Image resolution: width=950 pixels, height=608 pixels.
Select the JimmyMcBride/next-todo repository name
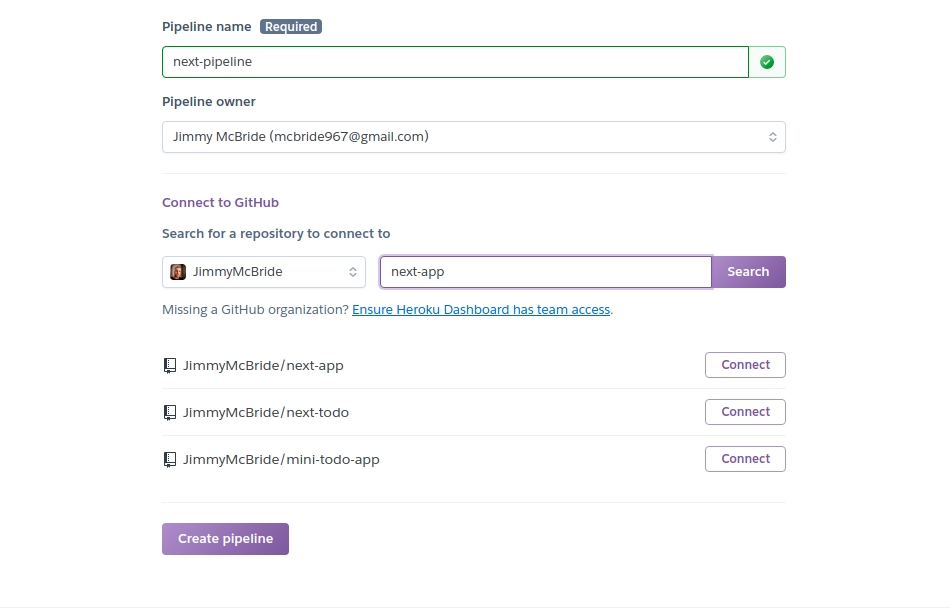266,413
